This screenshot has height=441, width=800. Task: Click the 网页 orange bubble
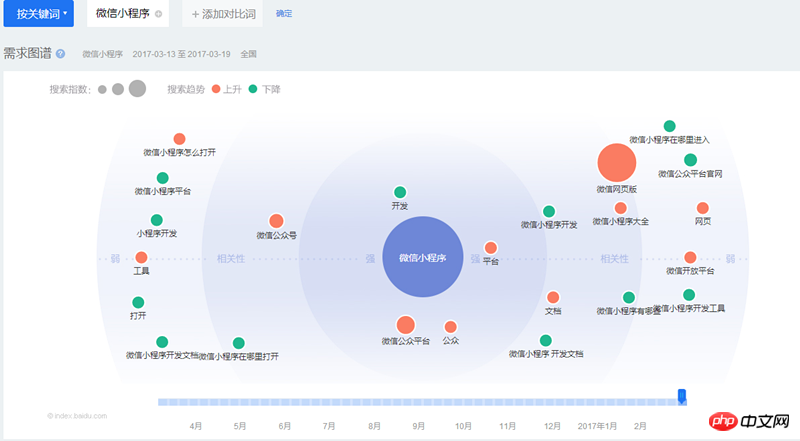pos(703,208)
